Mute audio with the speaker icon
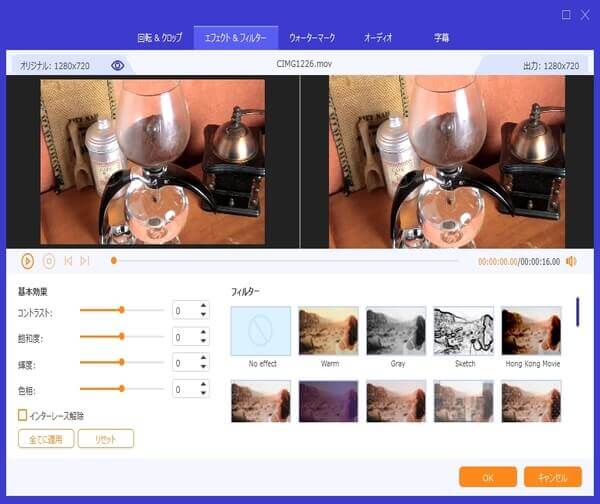600x504 pixels. click(x=571, y=261)
